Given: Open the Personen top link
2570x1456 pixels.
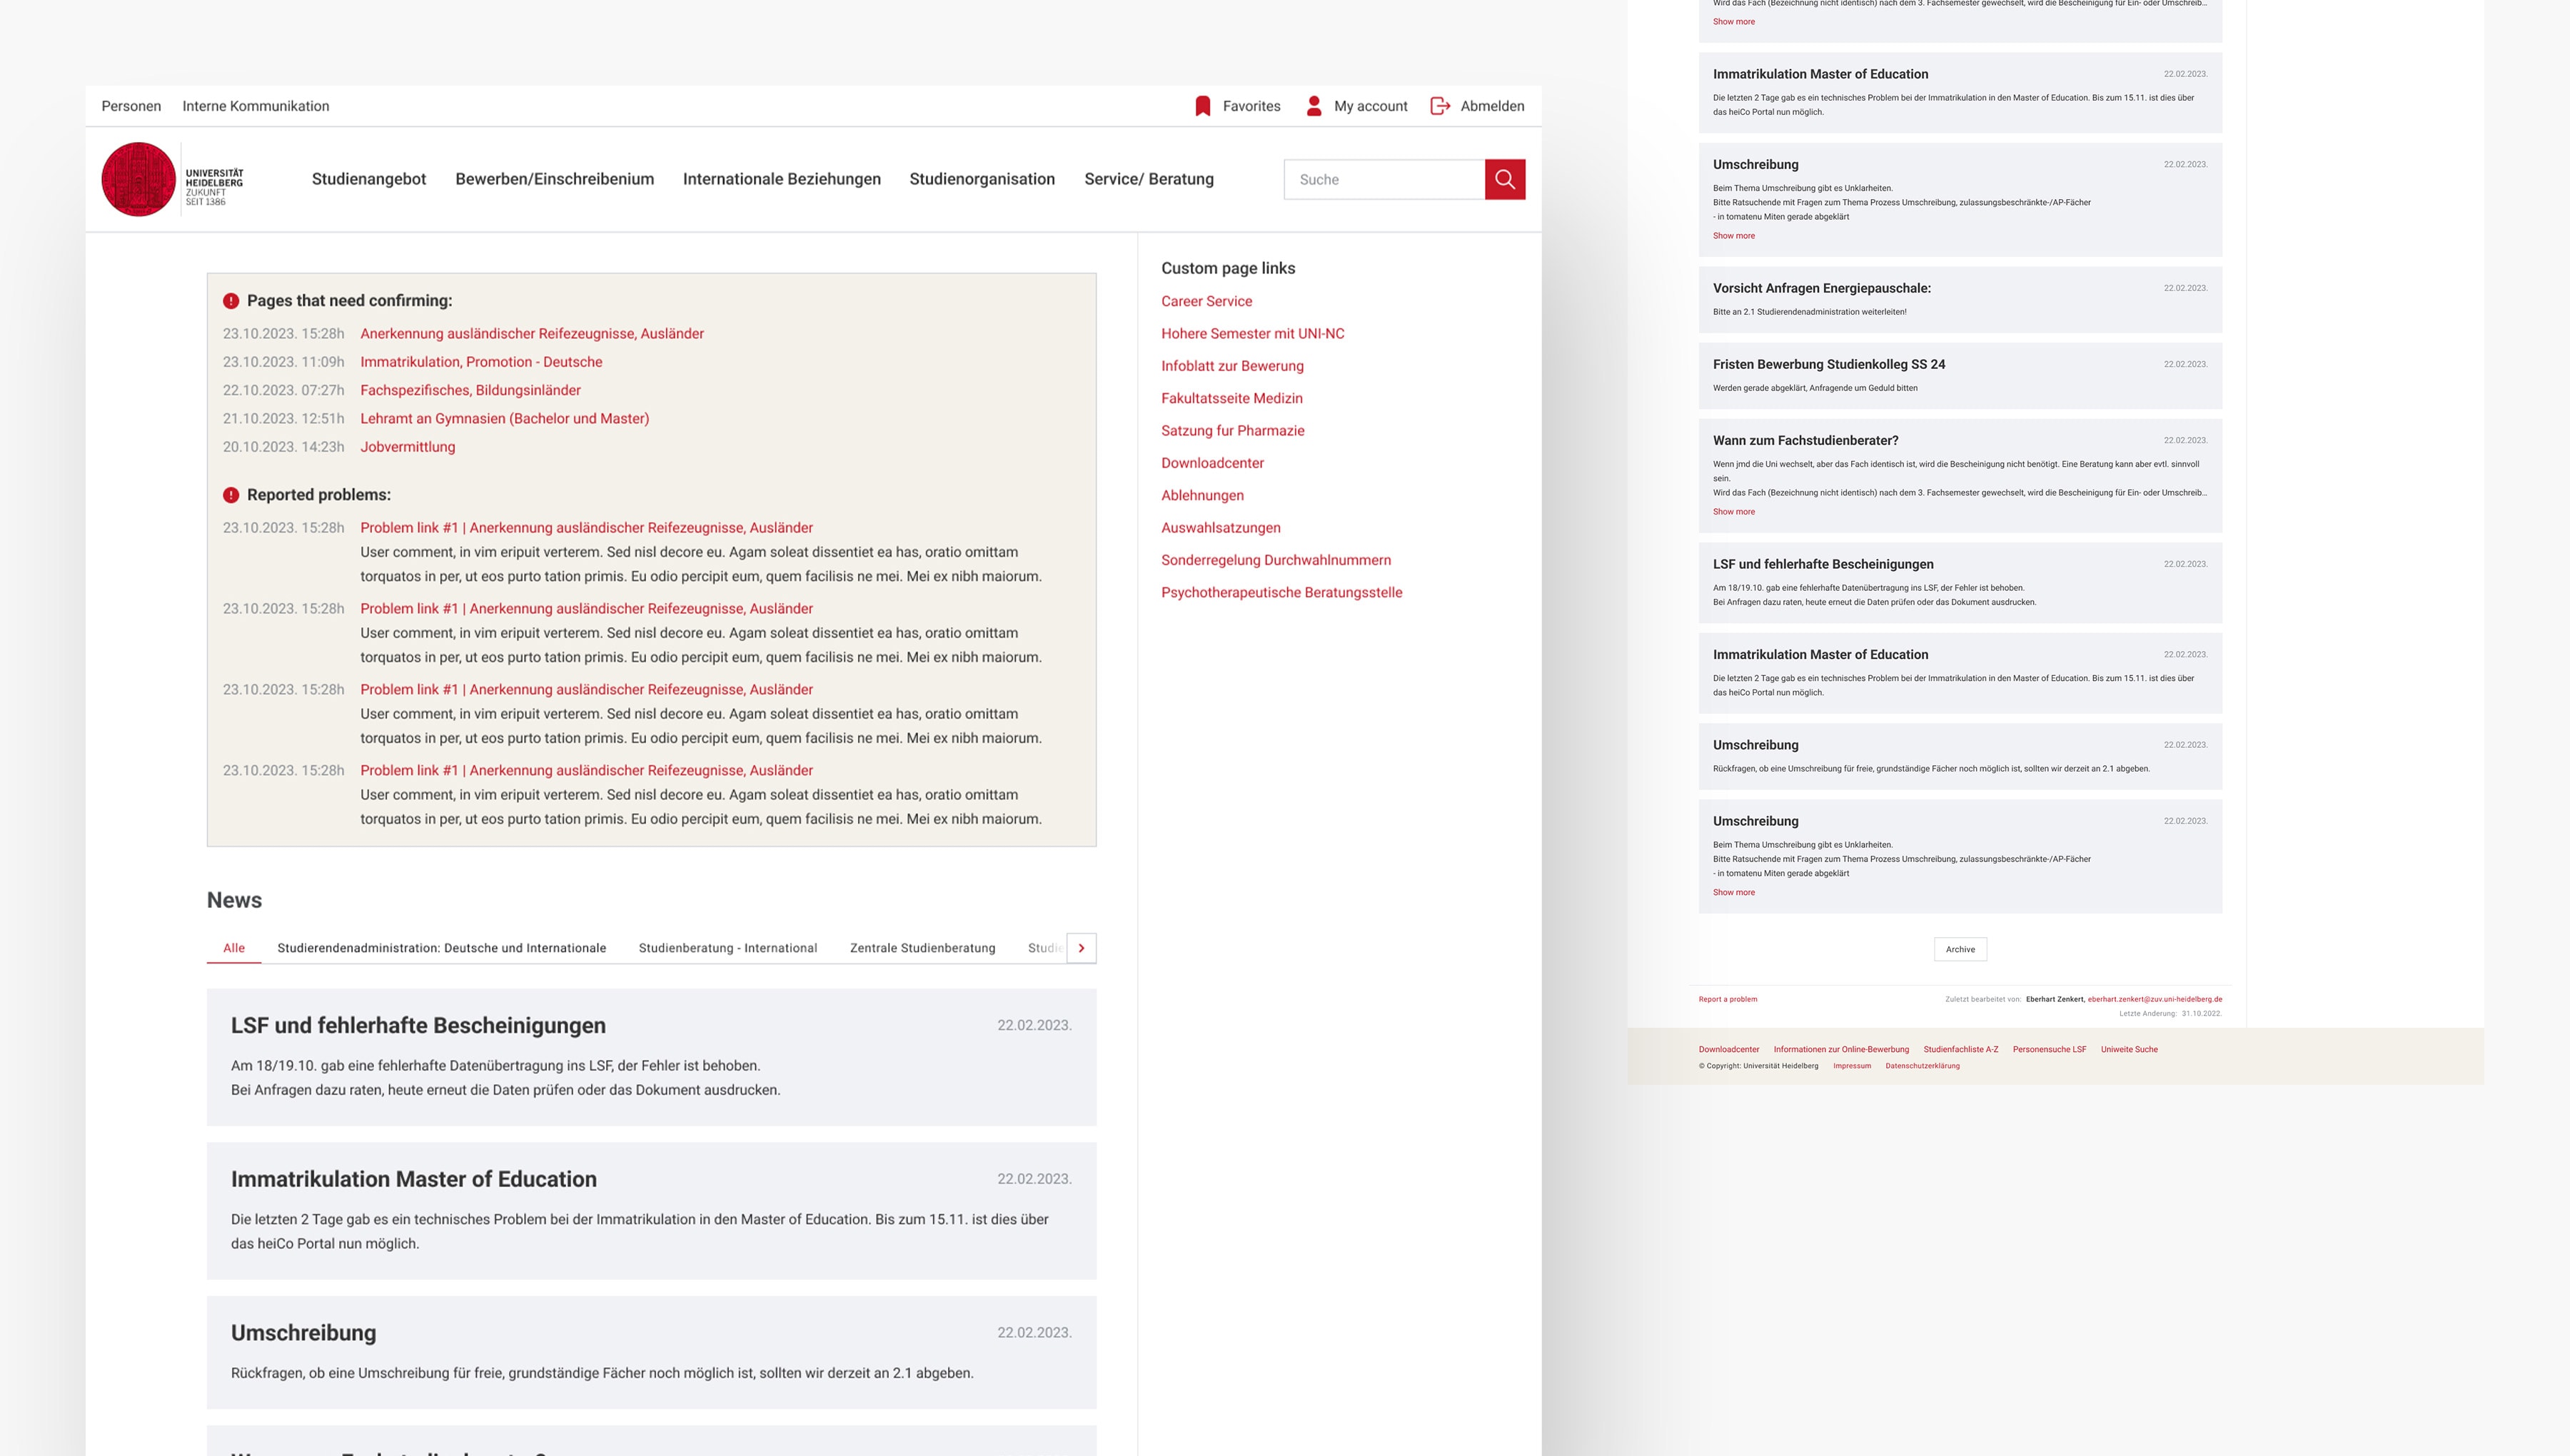Looking at the screenshot, I should (131, 106).
